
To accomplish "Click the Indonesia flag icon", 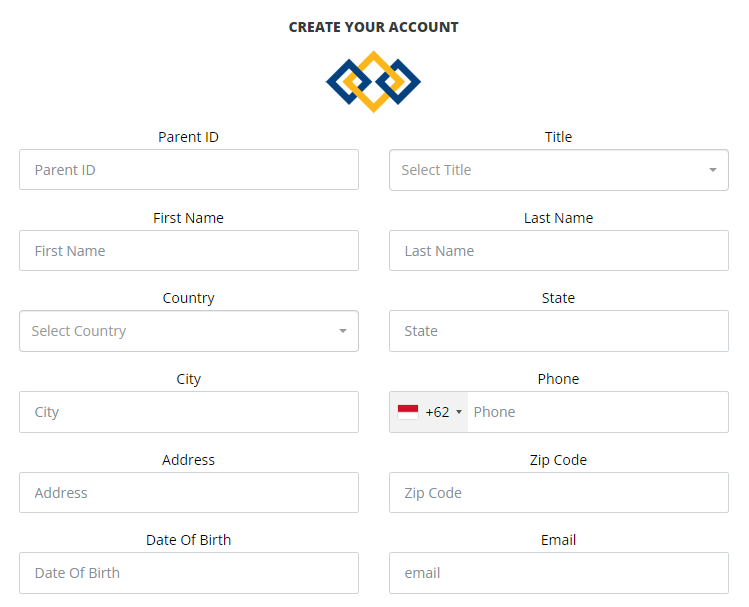I will (x=407, y=412).
